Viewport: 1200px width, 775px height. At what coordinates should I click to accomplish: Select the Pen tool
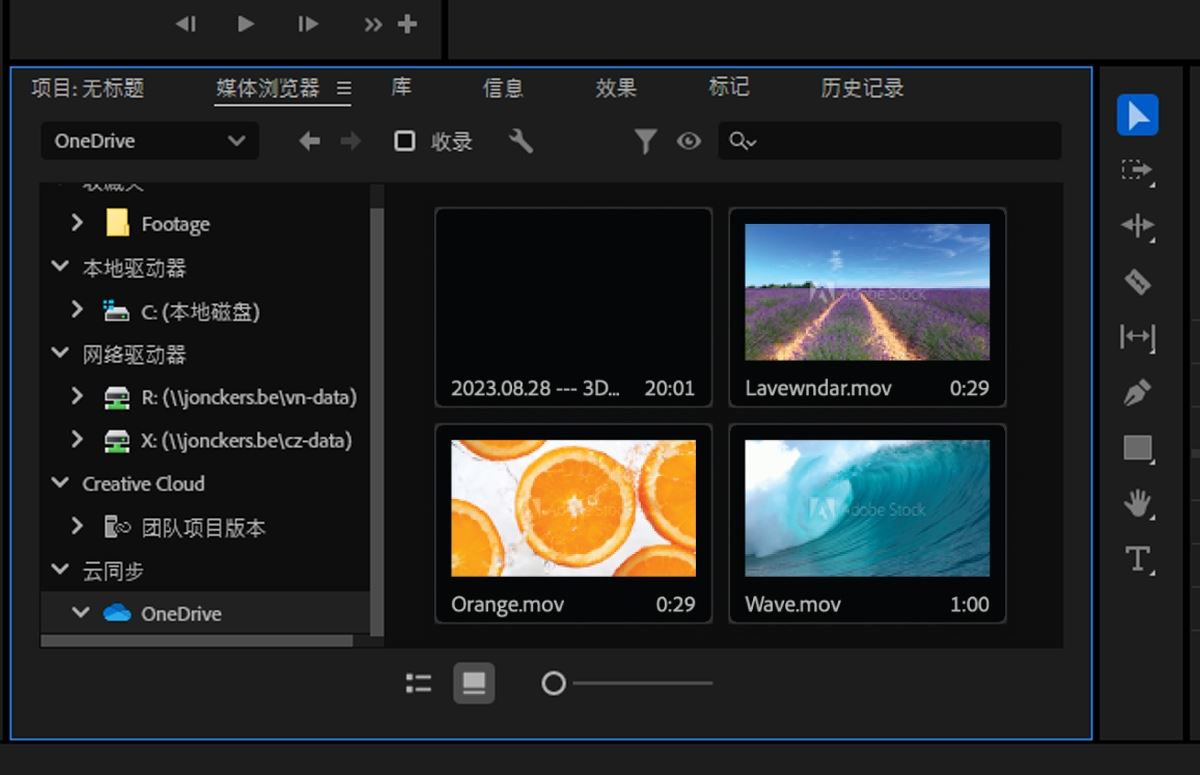click(1137, 393)
